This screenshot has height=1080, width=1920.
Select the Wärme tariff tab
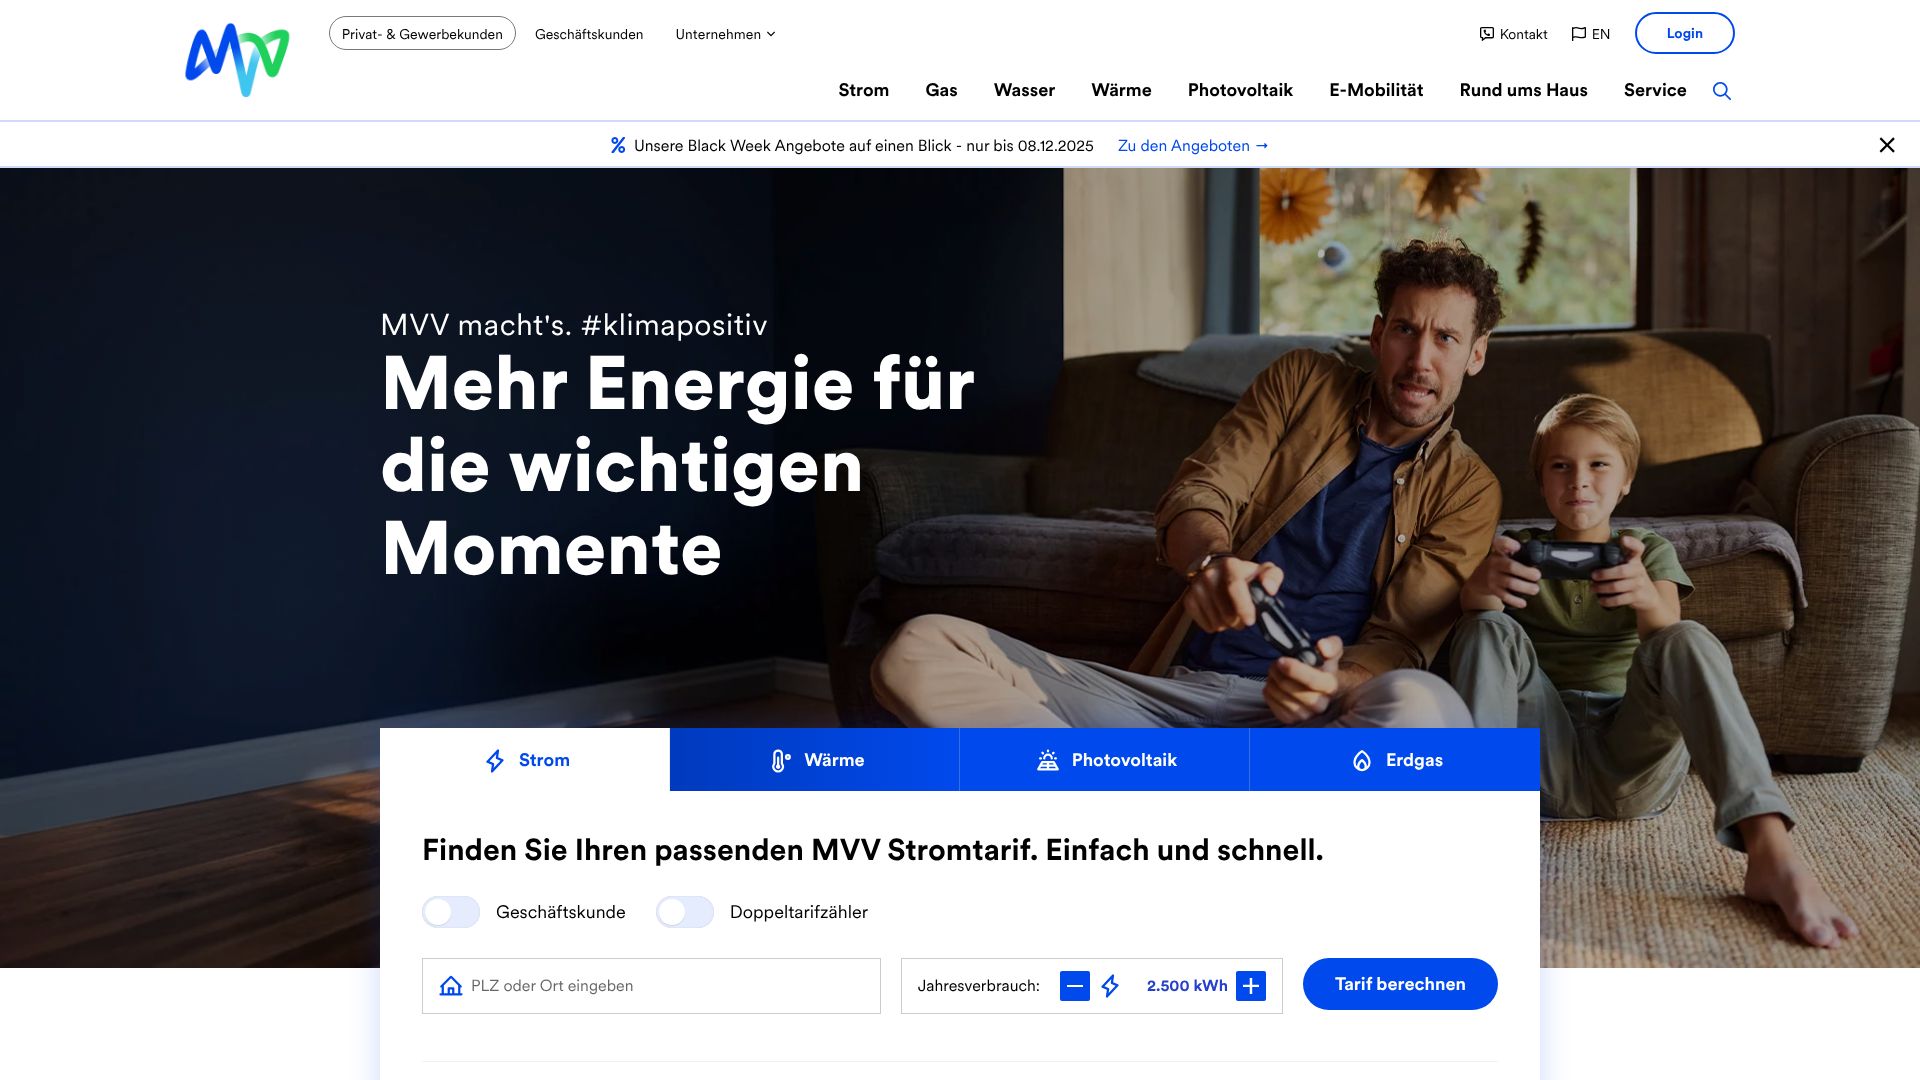(x=814, y=760)
